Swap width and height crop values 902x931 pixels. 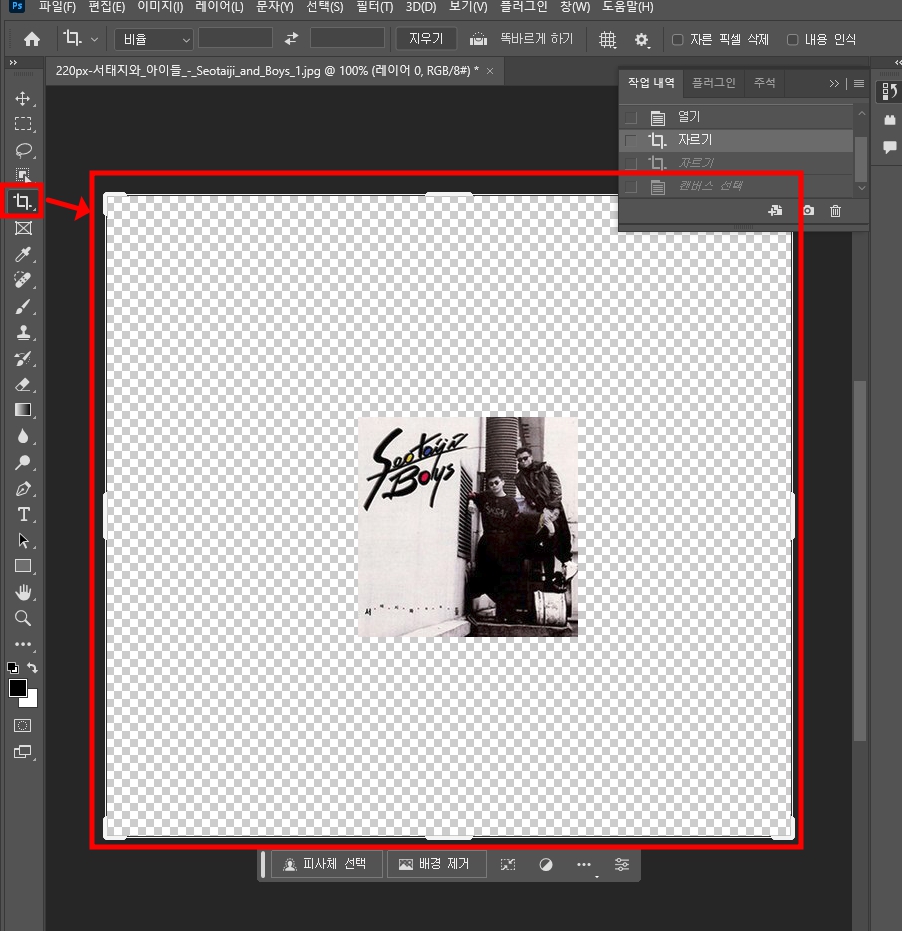(x=291, y=39)
